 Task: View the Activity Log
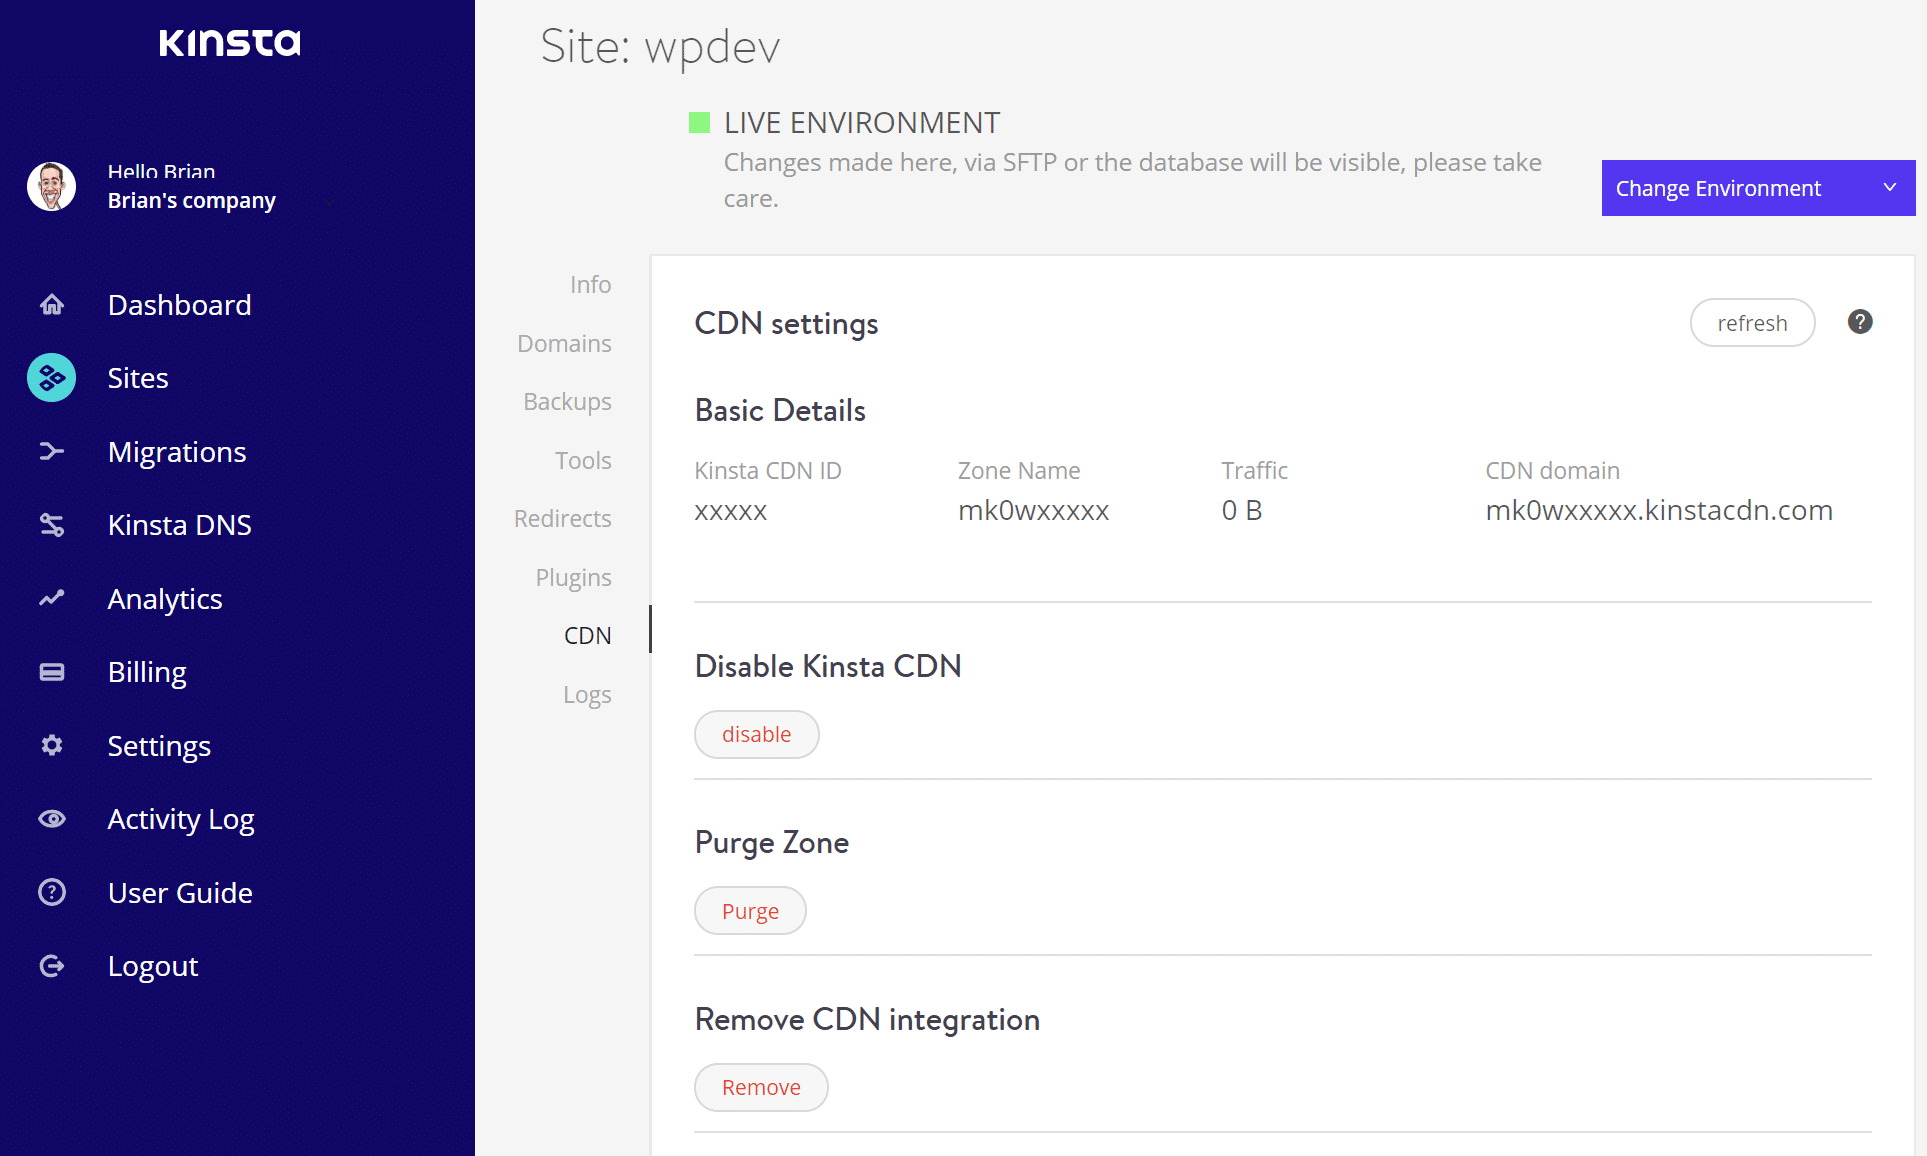click(x=181, y=819)
